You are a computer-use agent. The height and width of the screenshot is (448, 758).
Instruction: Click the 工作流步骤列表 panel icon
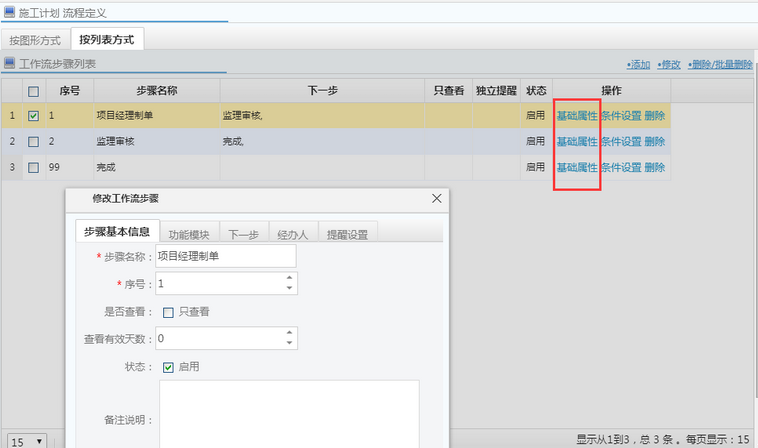coord(9,64)
